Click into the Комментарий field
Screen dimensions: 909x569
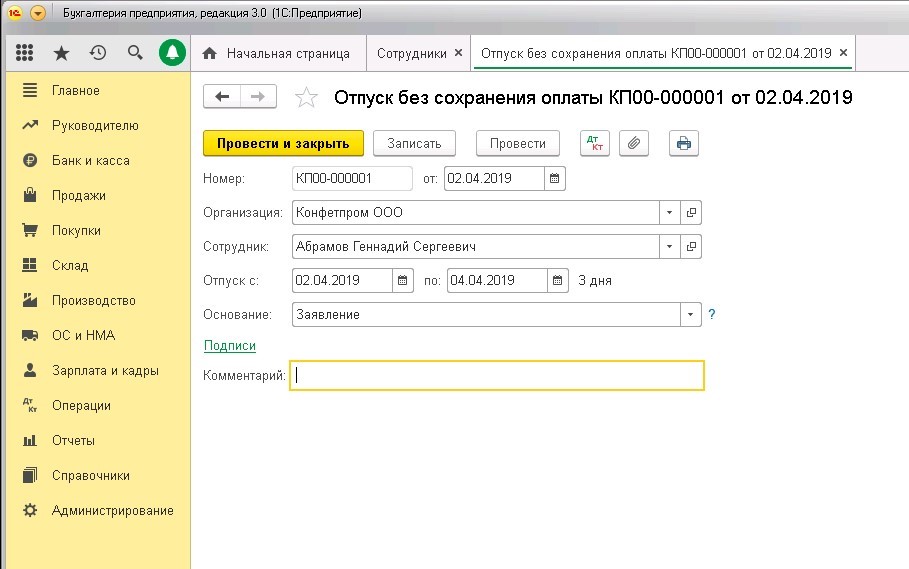[497, 375]
